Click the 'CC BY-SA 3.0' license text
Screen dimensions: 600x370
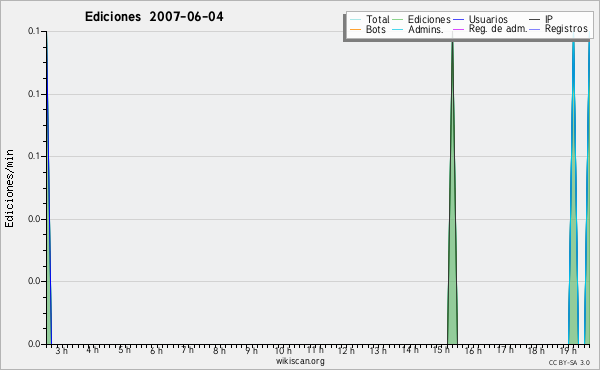coord(569,362)
